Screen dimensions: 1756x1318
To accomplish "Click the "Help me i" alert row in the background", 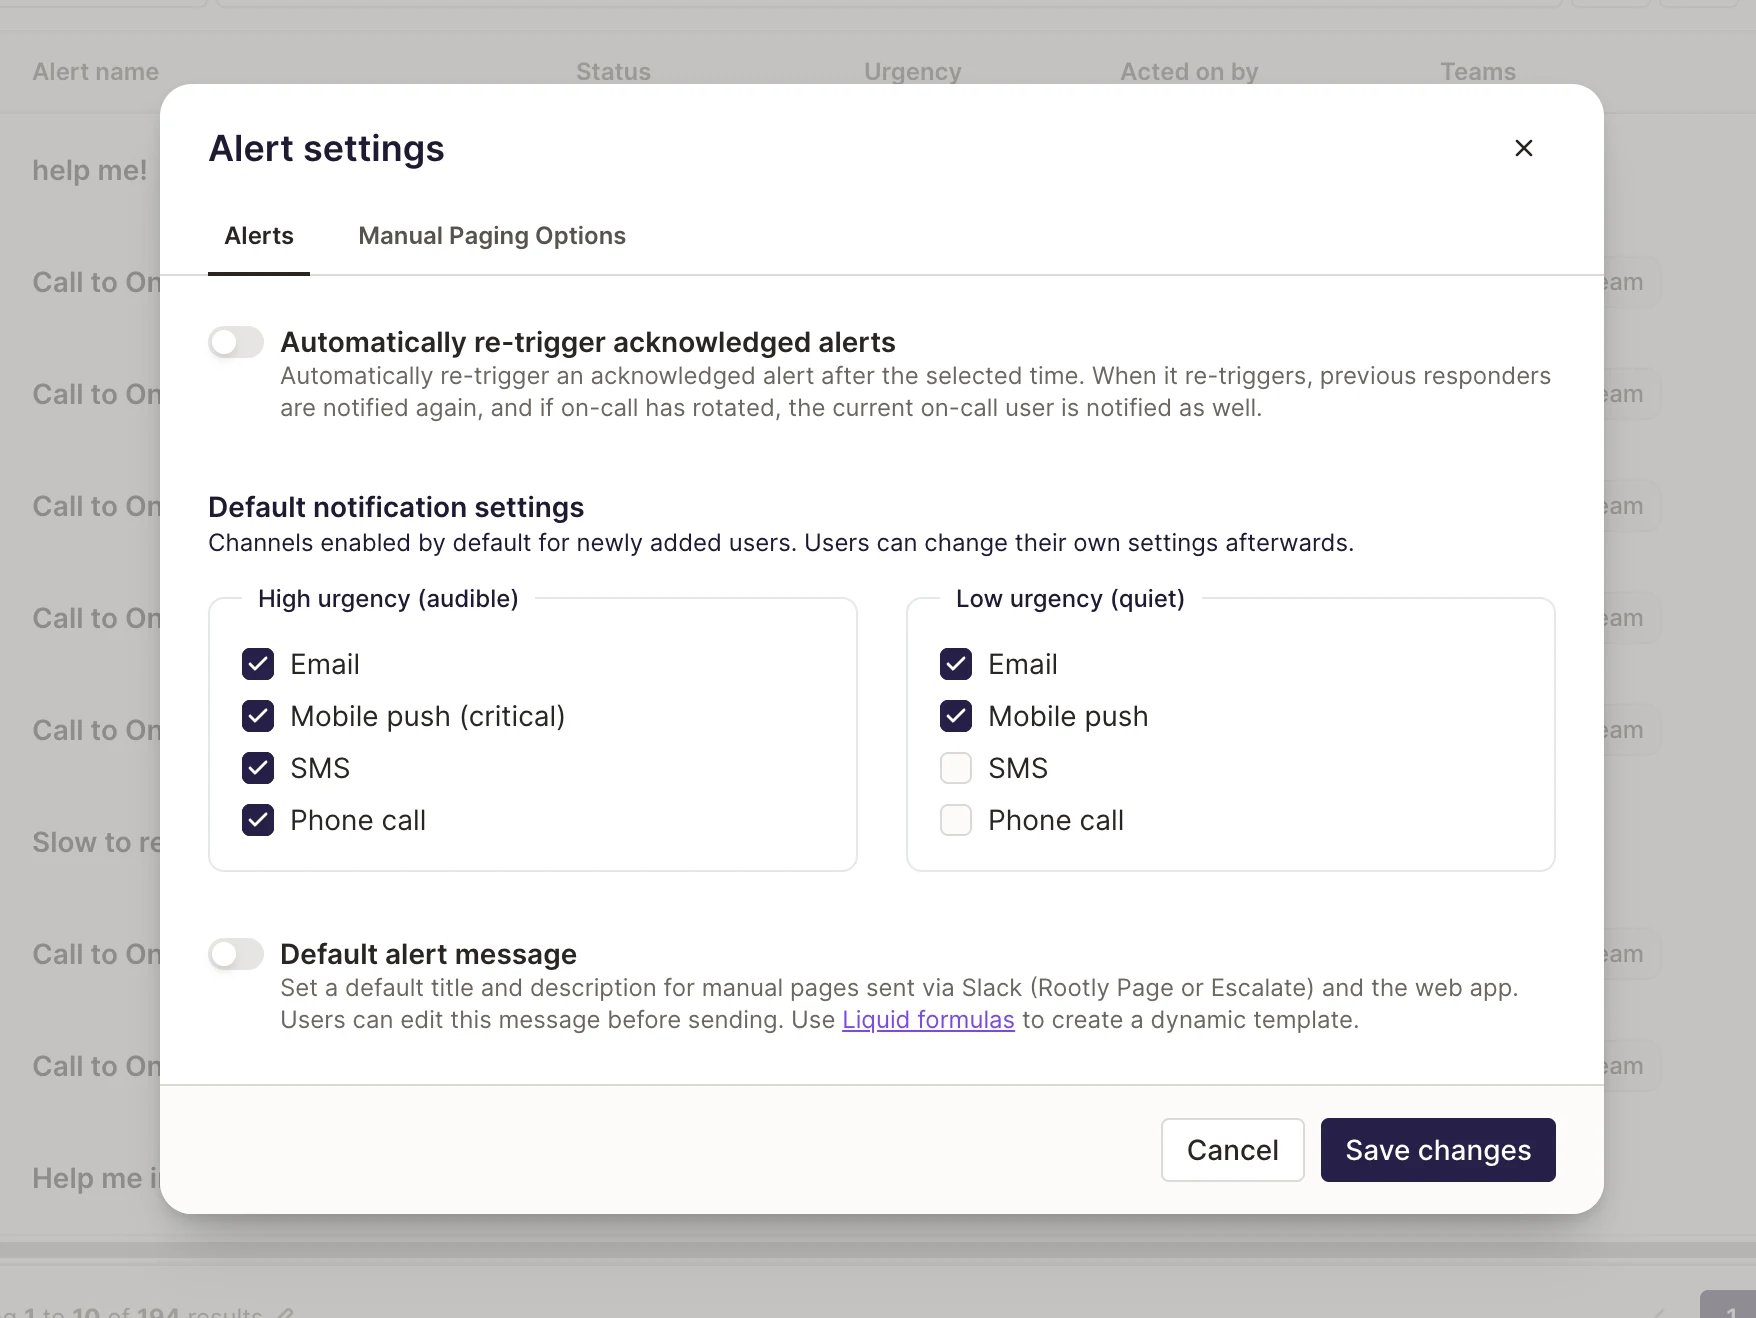I will click(x=96, y=1178).
